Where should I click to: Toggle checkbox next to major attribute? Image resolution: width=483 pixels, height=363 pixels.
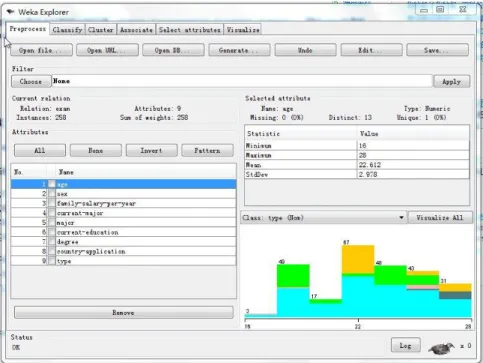[52, 223]
